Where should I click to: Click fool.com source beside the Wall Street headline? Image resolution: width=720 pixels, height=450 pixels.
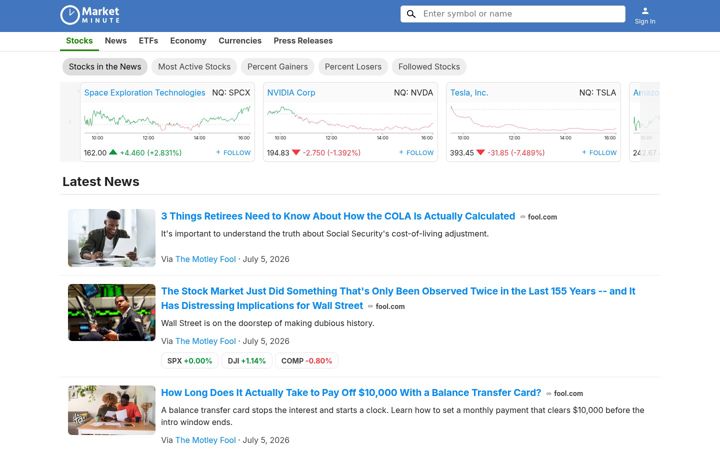click(390, 306)
